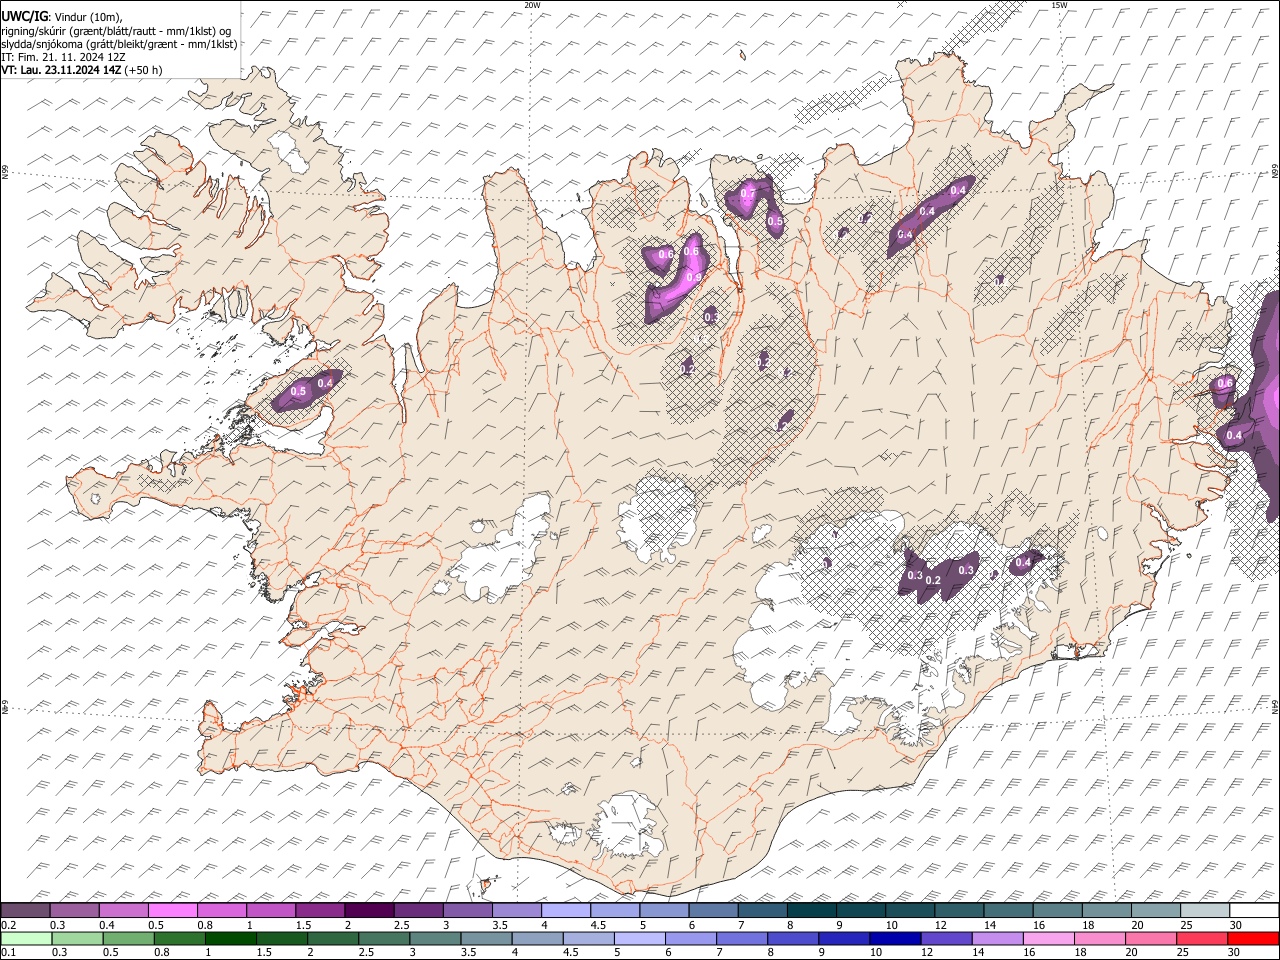Pick the red bottom-row swatch after 30
Screen dimensions: 1280x960
(x=1253, y=939)
